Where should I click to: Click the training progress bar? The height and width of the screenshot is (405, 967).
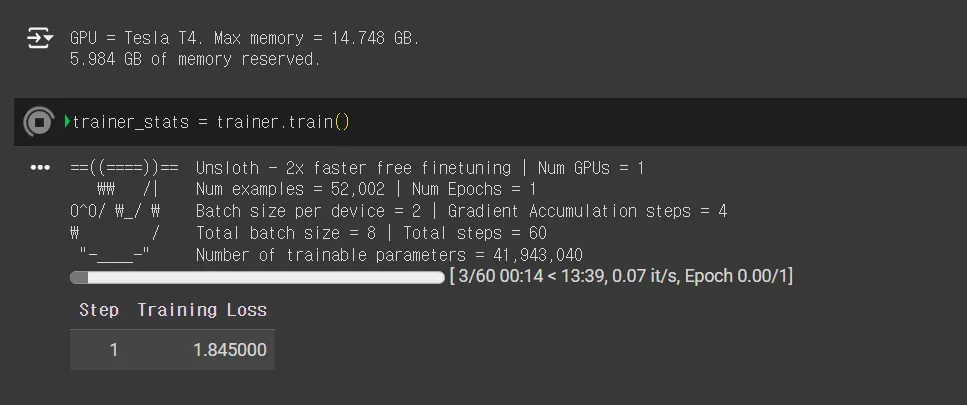257,277
